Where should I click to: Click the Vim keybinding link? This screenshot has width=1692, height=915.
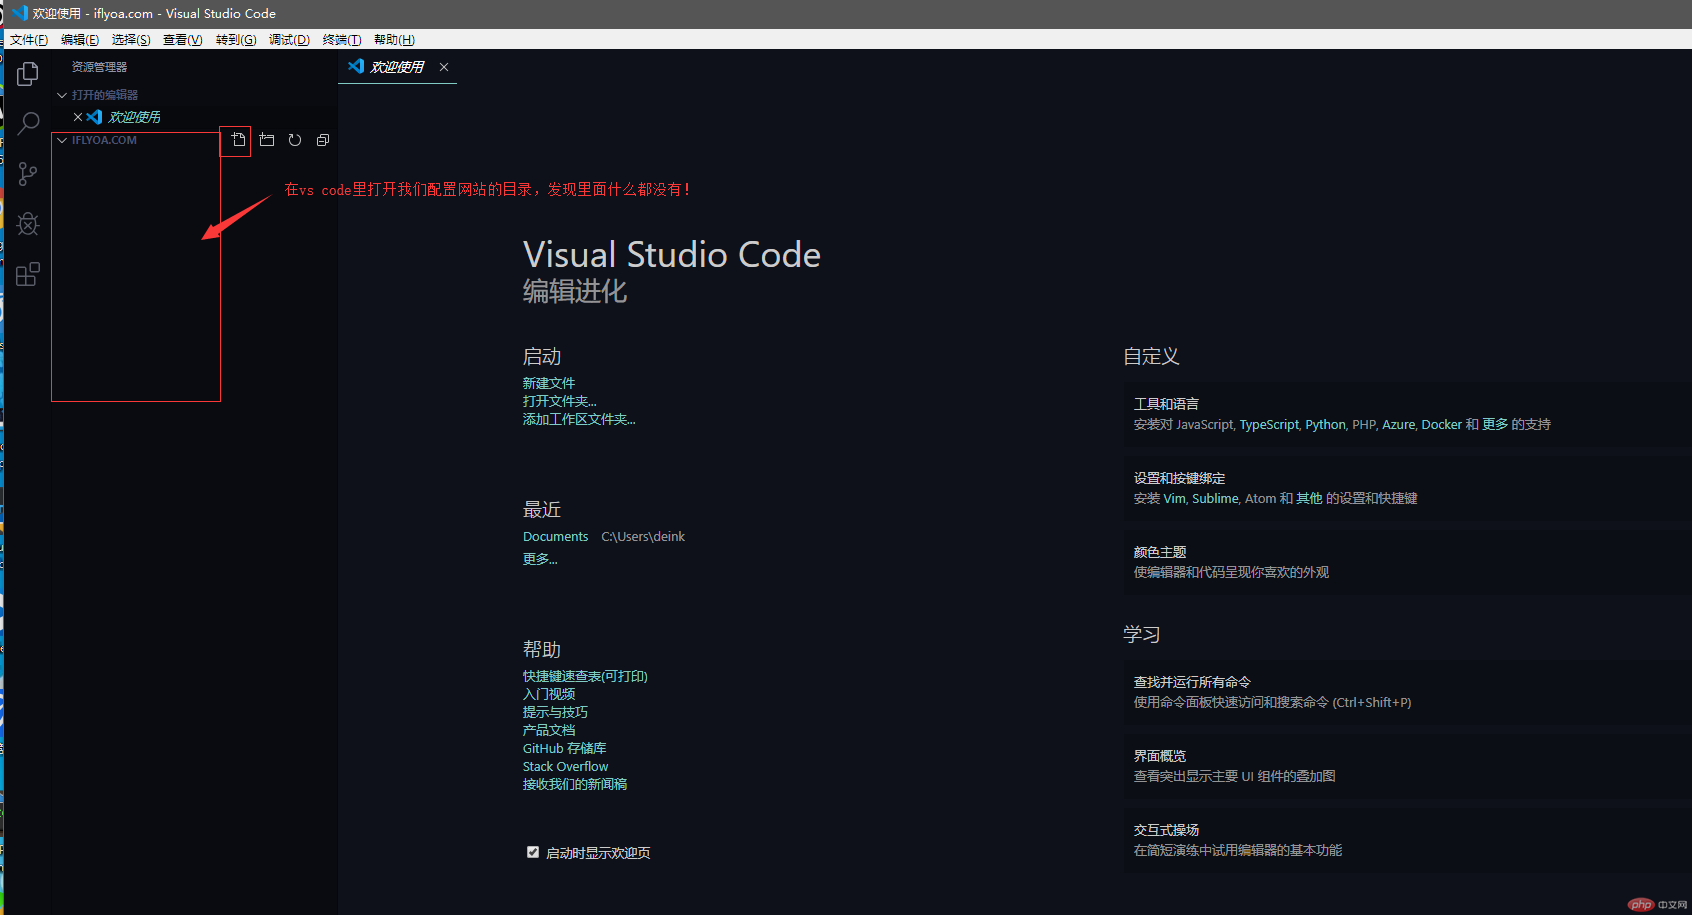(1174, 499)
